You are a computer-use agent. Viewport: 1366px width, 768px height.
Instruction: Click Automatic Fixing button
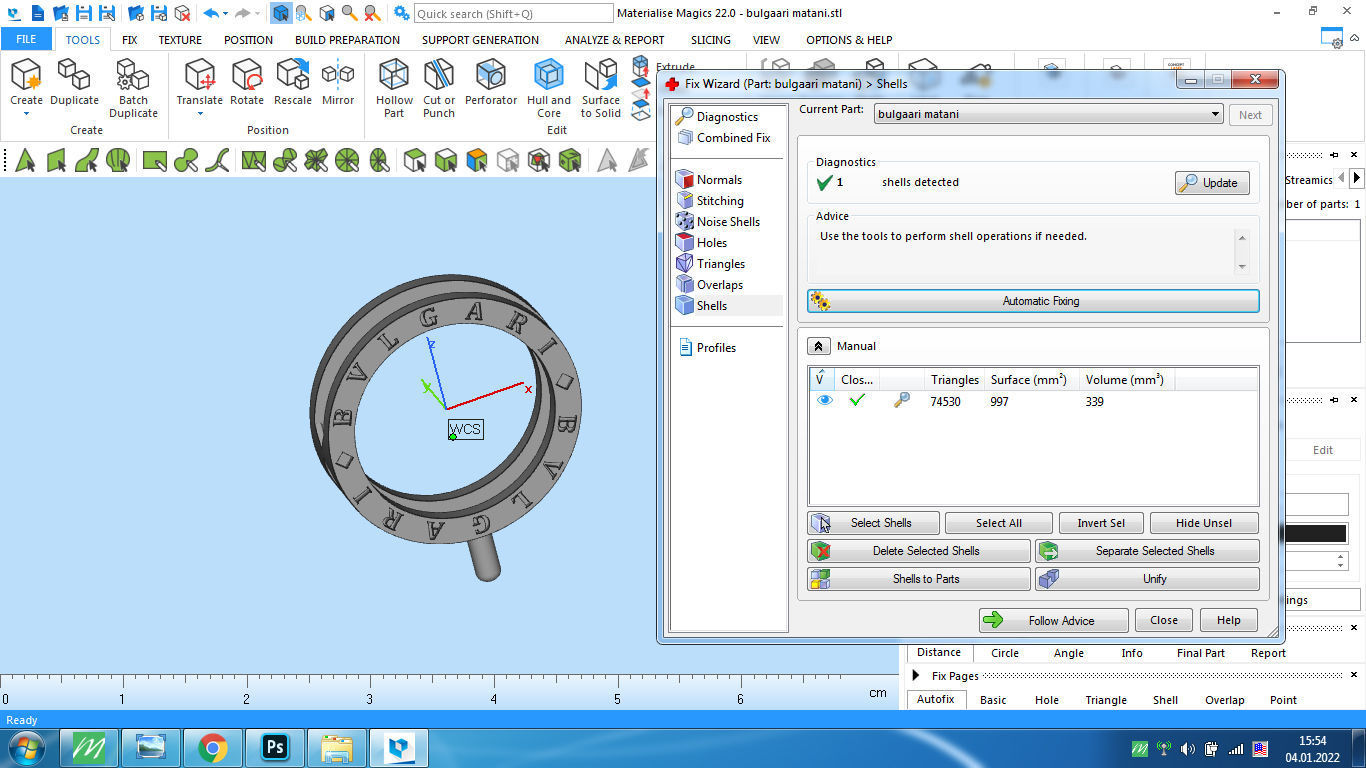[1033, 301]
